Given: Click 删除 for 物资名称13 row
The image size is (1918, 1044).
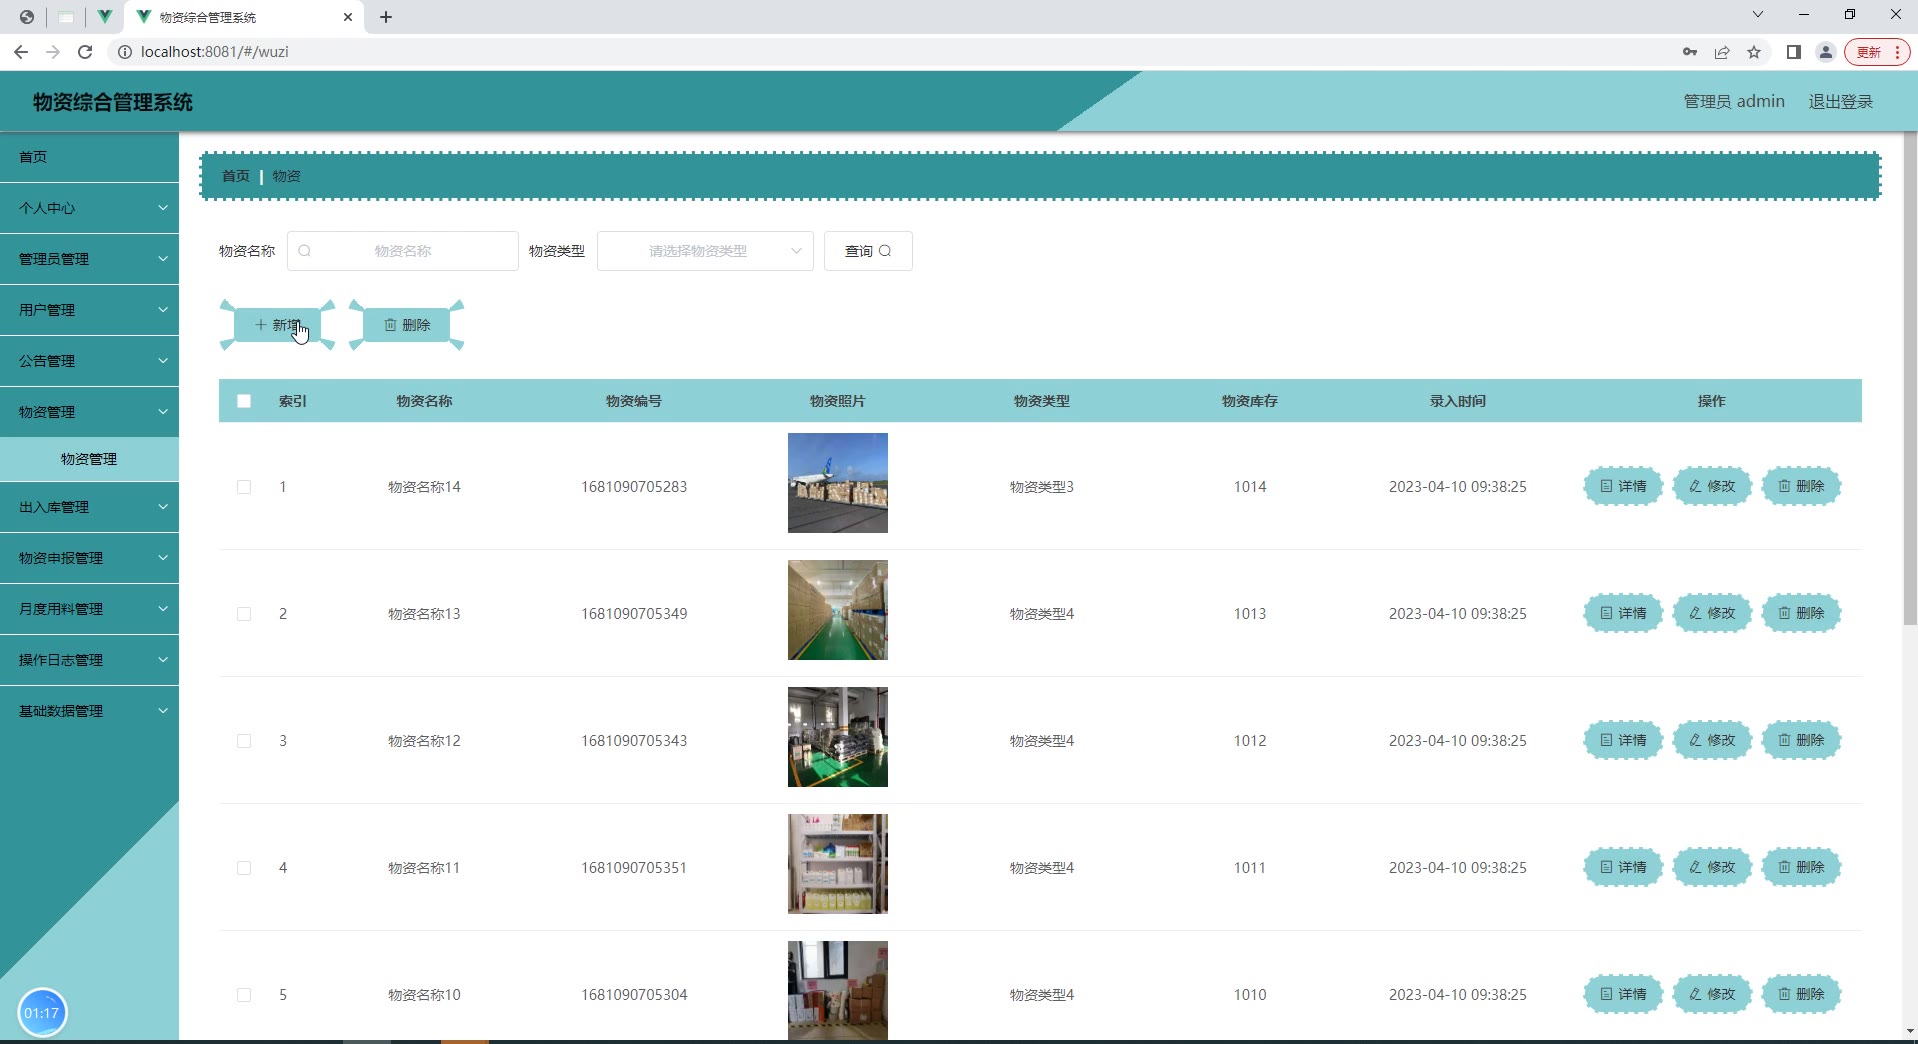Looking at the screenshot, I should (1801, 613).
